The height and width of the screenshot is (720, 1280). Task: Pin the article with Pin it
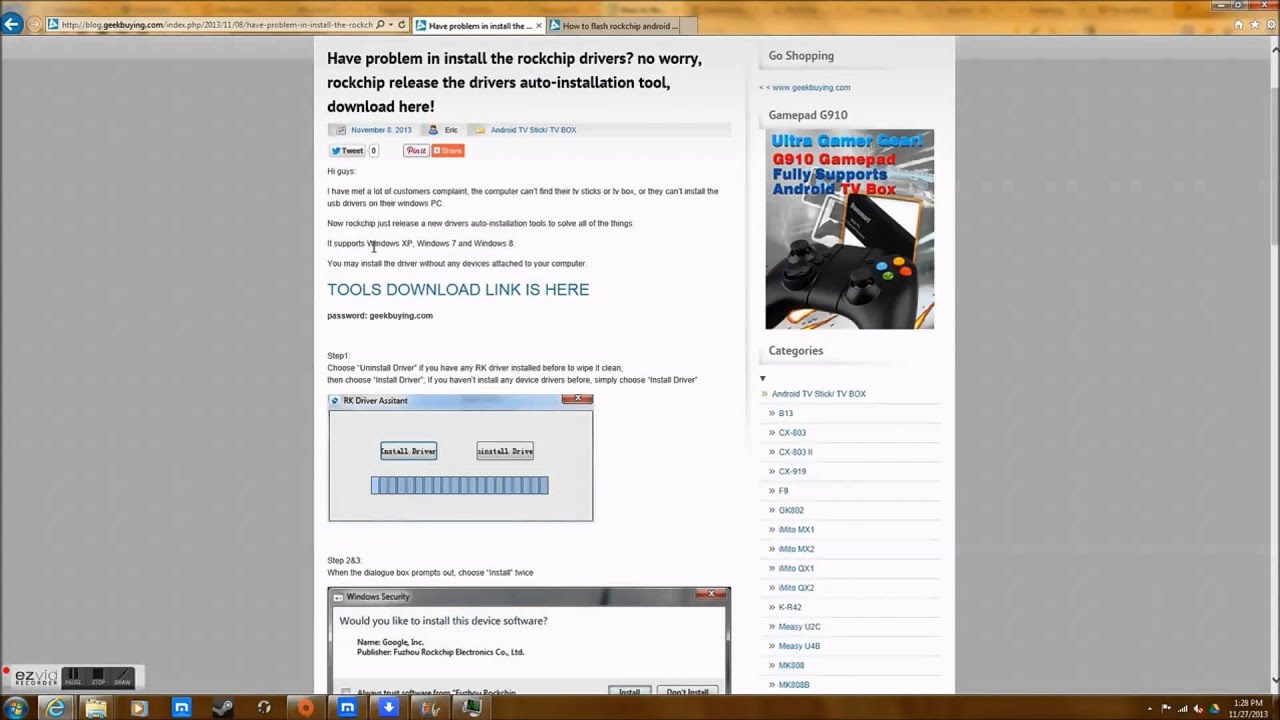coord(416,151)
